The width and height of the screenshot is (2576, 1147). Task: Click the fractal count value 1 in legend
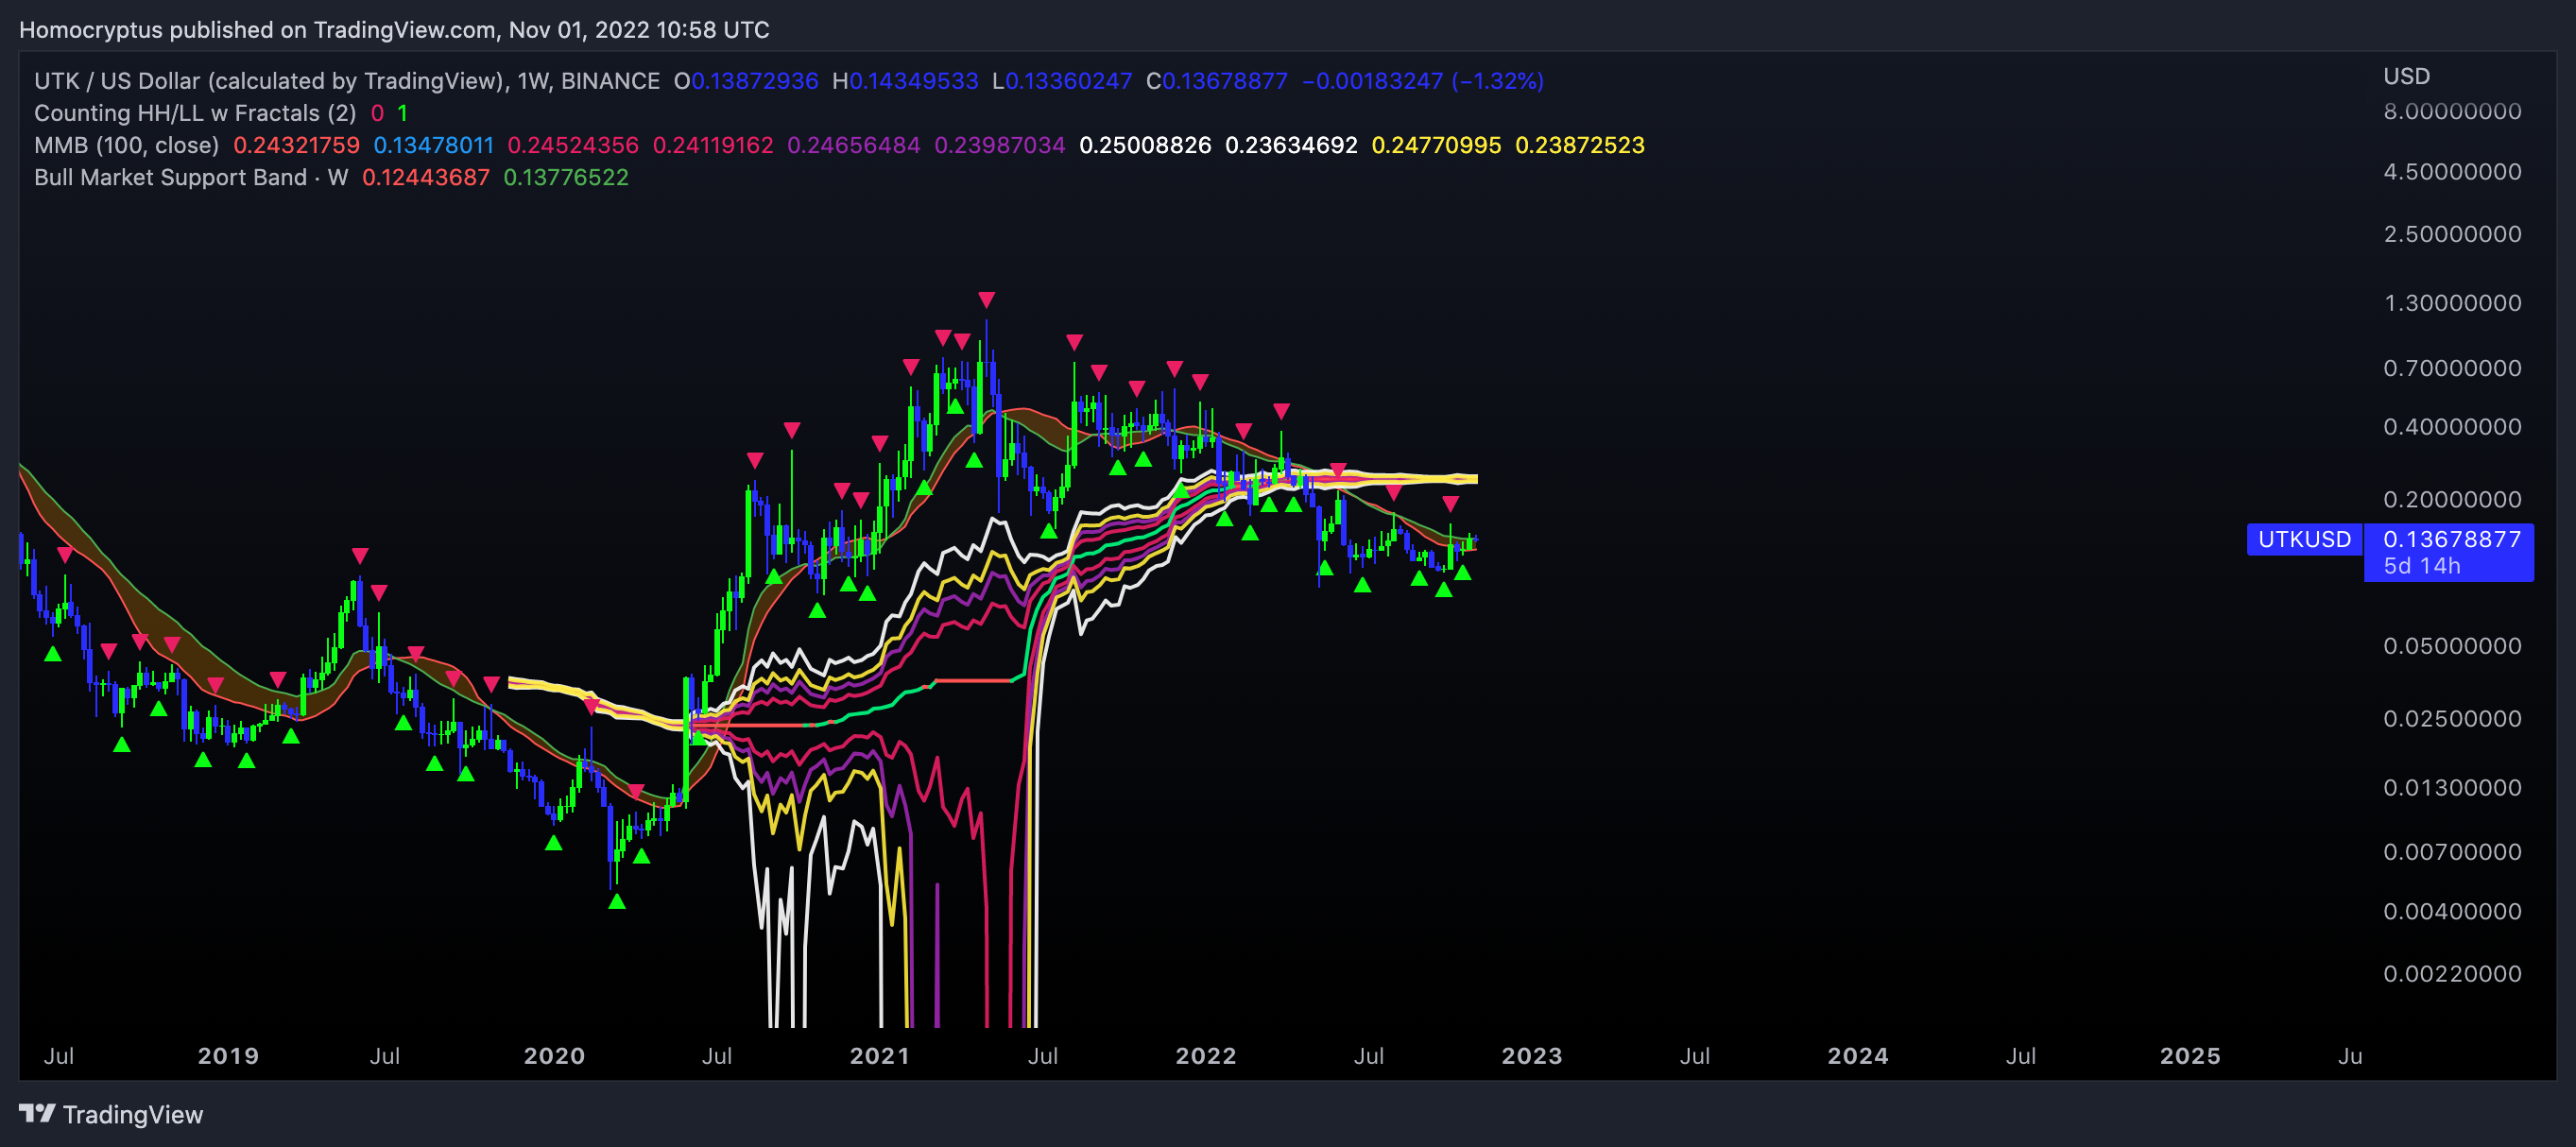tap(402, 113)
